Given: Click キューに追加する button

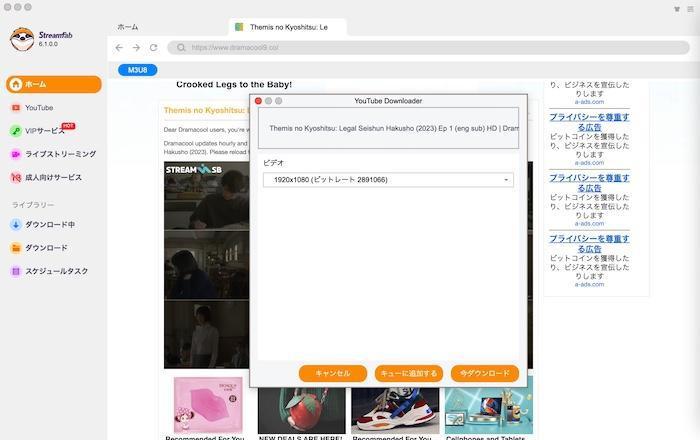Looking at the screenshot, I should point(408,373).
